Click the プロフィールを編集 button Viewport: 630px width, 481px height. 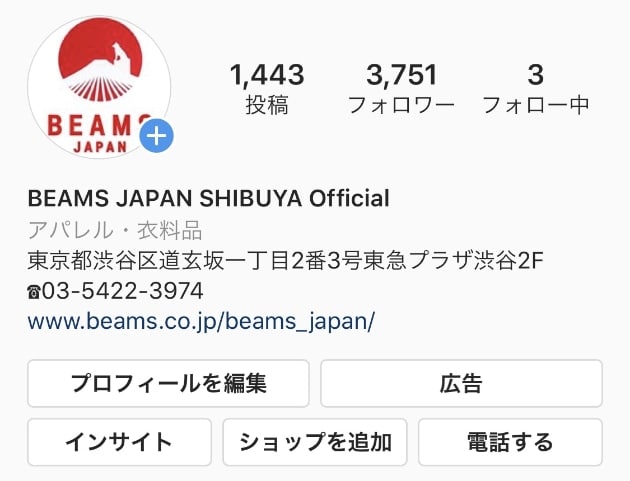coord(168,383)
